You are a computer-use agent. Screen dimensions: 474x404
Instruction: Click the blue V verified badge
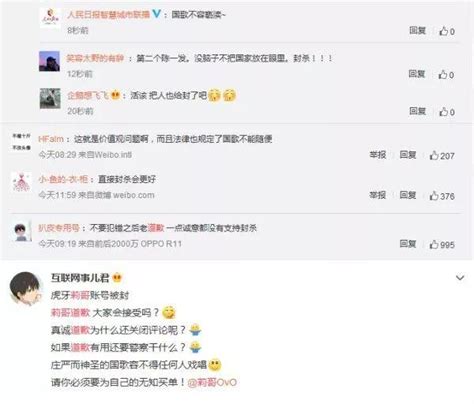(156, 14)
